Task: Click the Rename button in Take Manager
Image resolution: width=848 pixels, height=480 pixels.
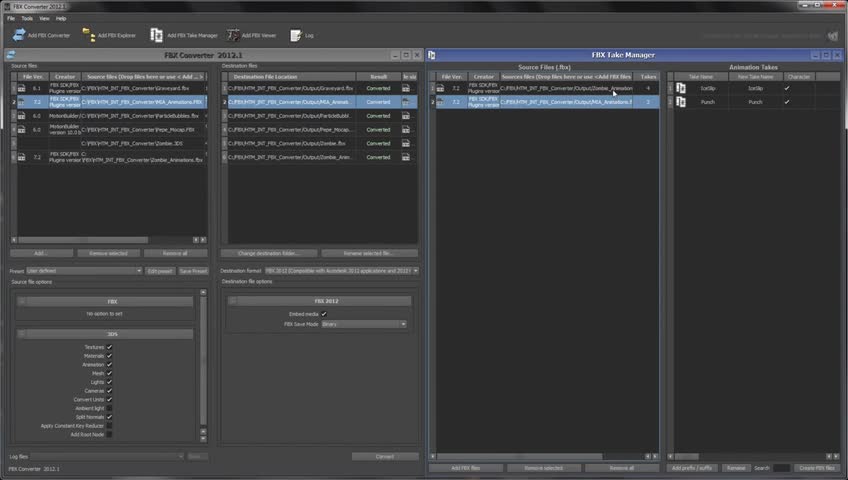Action: click(736, 468)
